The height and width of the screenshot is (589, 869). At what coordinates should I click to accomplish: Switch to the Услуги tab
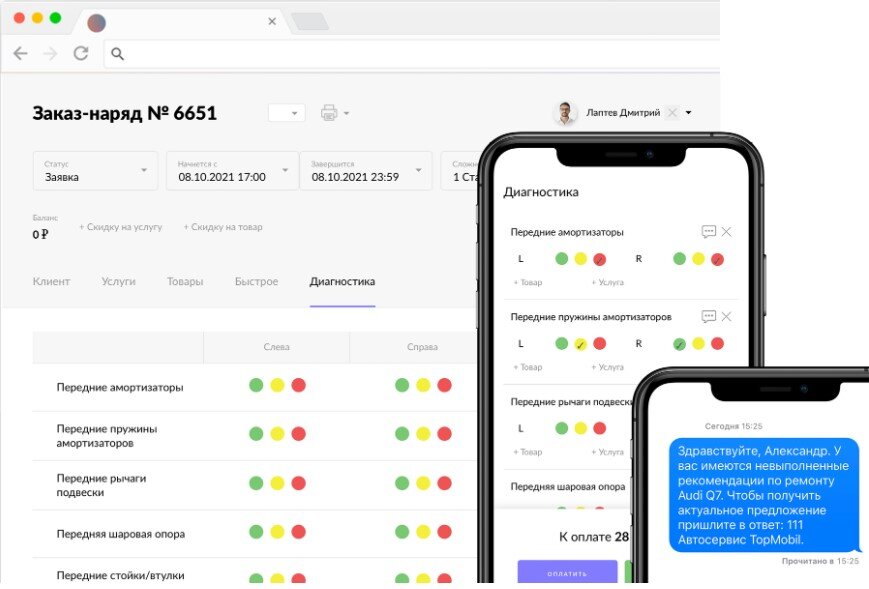click(x=119, y=281)
